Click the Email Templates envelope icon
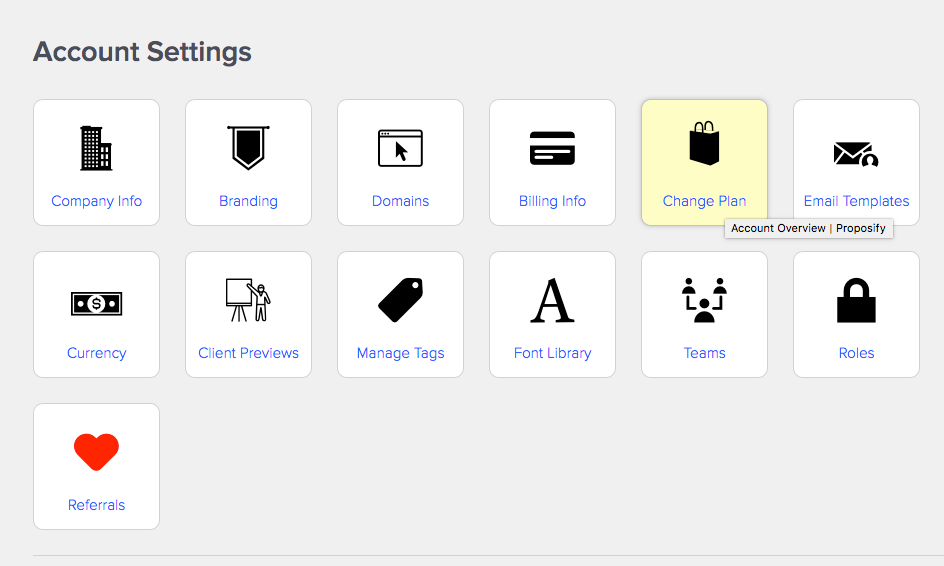944x566 pixels. click(x=856, y=154)
